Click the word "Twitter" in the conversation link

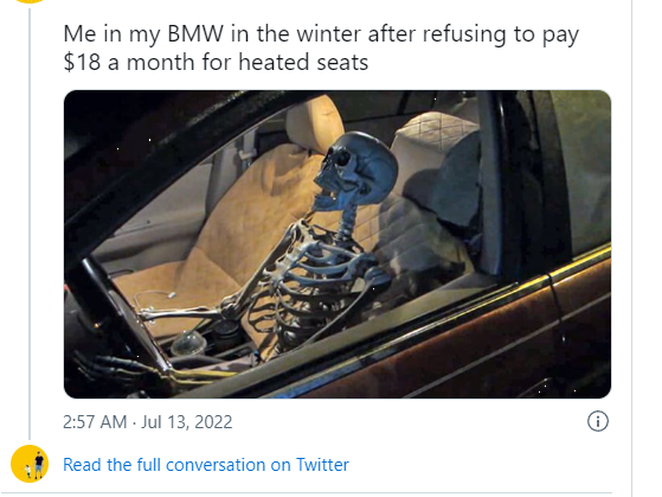point(322,465)
